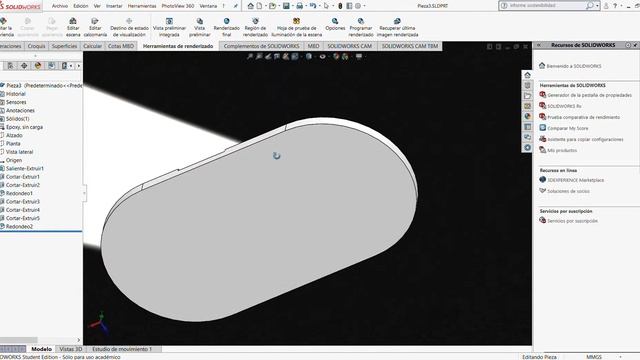640x360 pixels.
Task: Select Saliente-Extruir1 in the feature tree
Action: point(24,168)
